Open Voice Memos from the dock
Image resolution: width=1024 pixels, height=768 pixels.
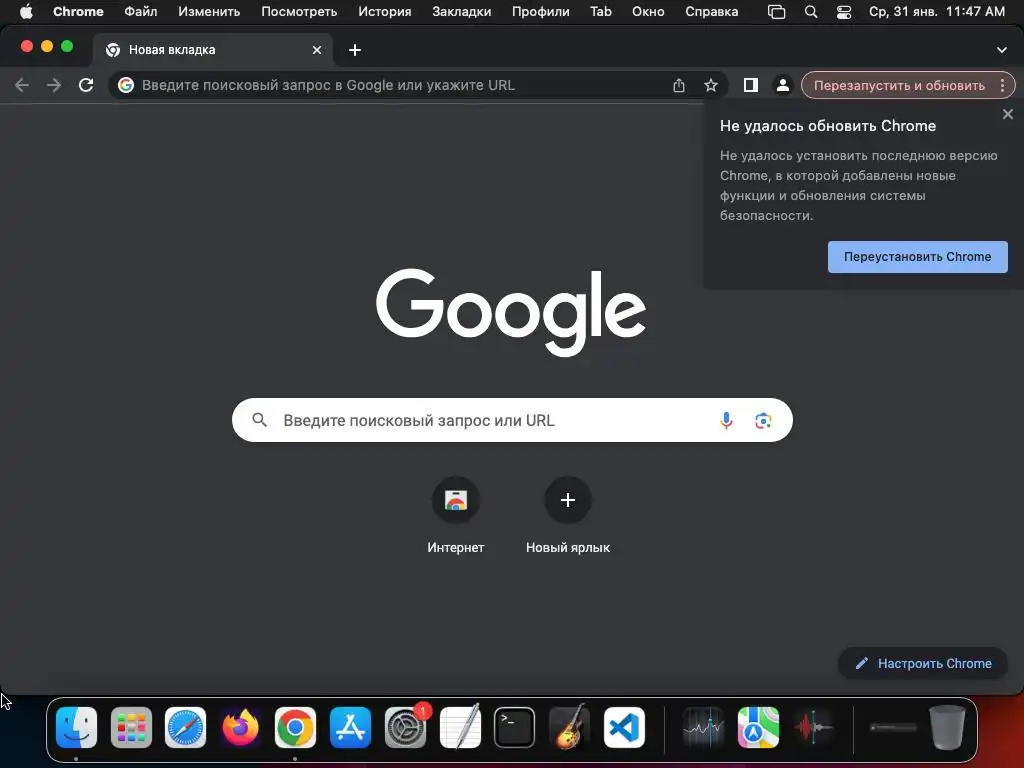[x=813, y=728]
